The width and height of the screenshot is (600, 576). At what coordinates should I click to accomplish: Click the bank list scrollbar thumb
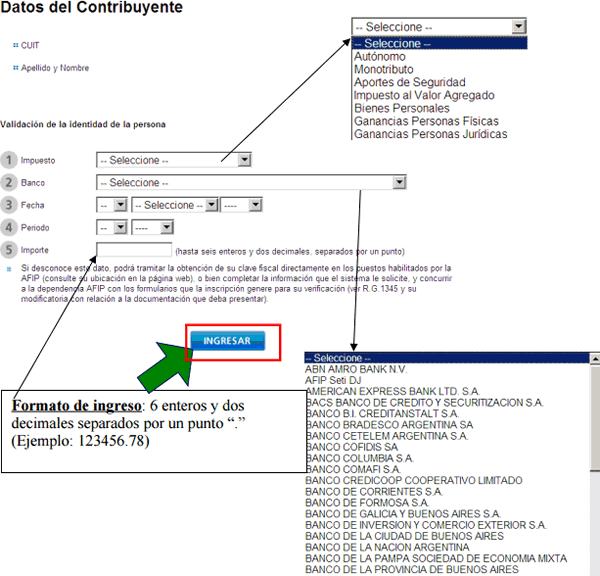(x=595, y=418)
